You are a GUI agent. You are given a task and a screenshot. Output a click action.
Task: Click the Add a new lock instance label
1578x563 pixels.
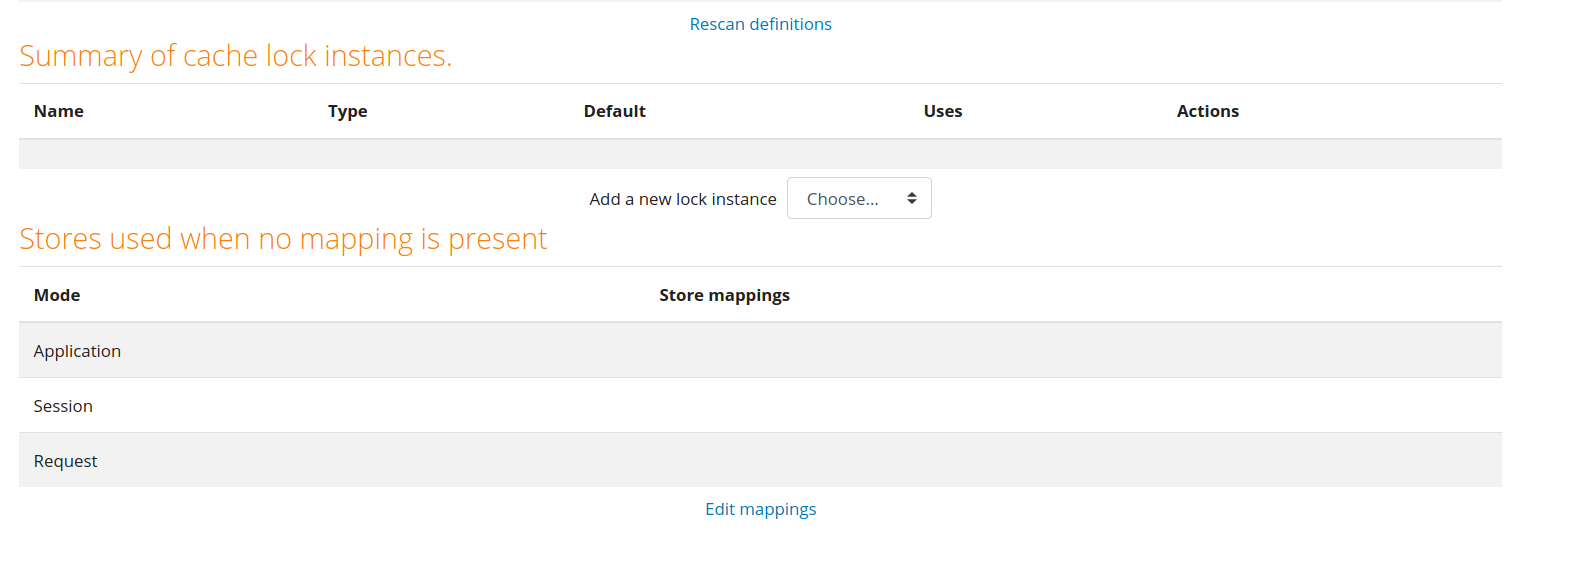(x=683, y=199)
